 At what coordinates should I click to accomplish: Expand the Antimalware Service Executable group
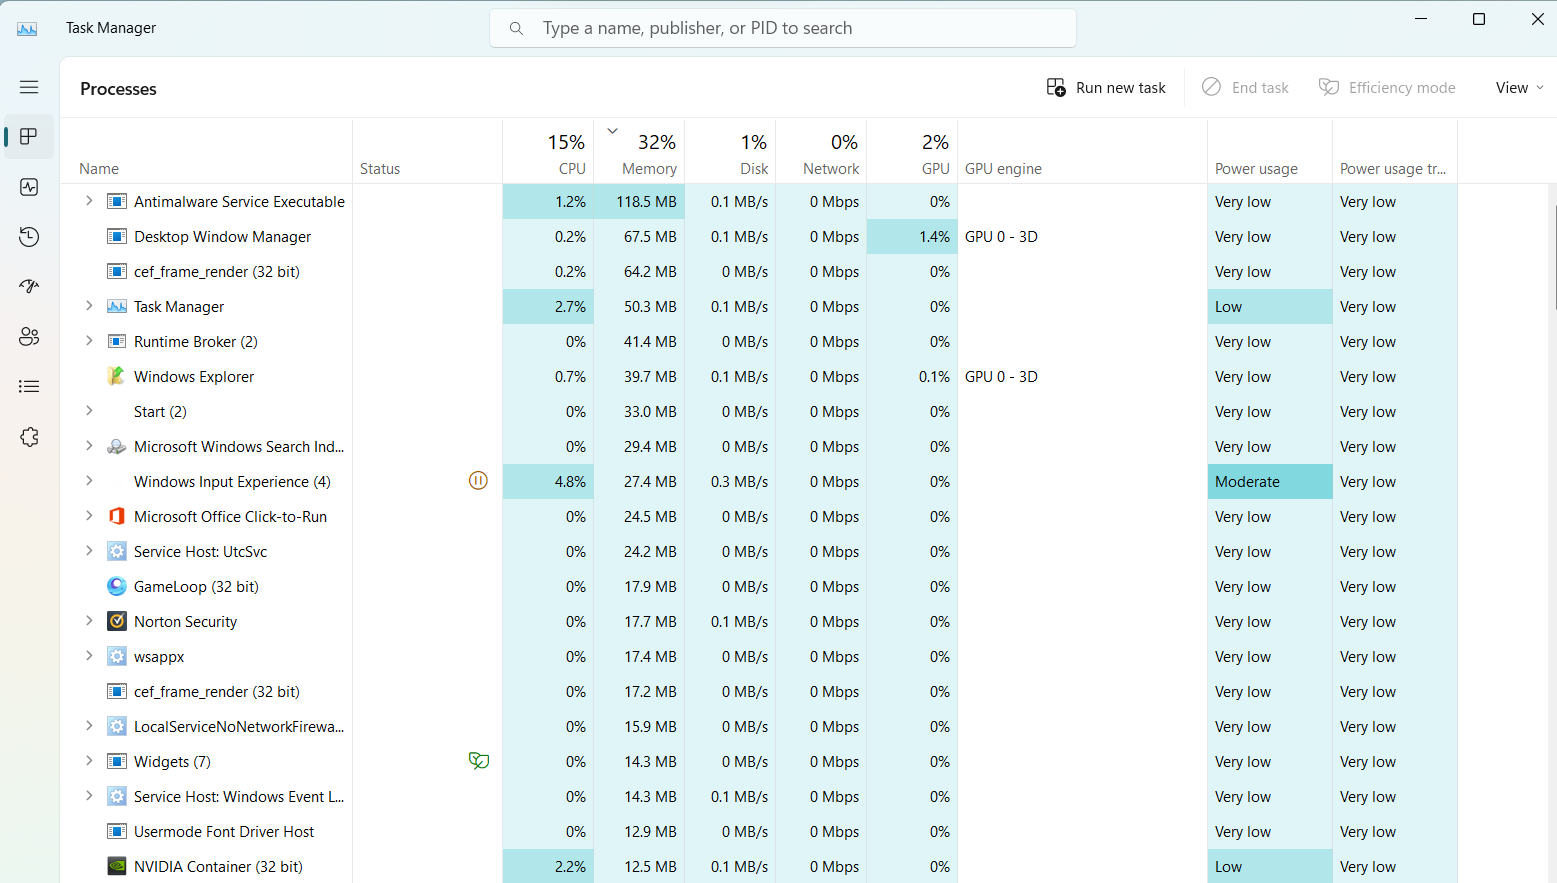point(89,201)
